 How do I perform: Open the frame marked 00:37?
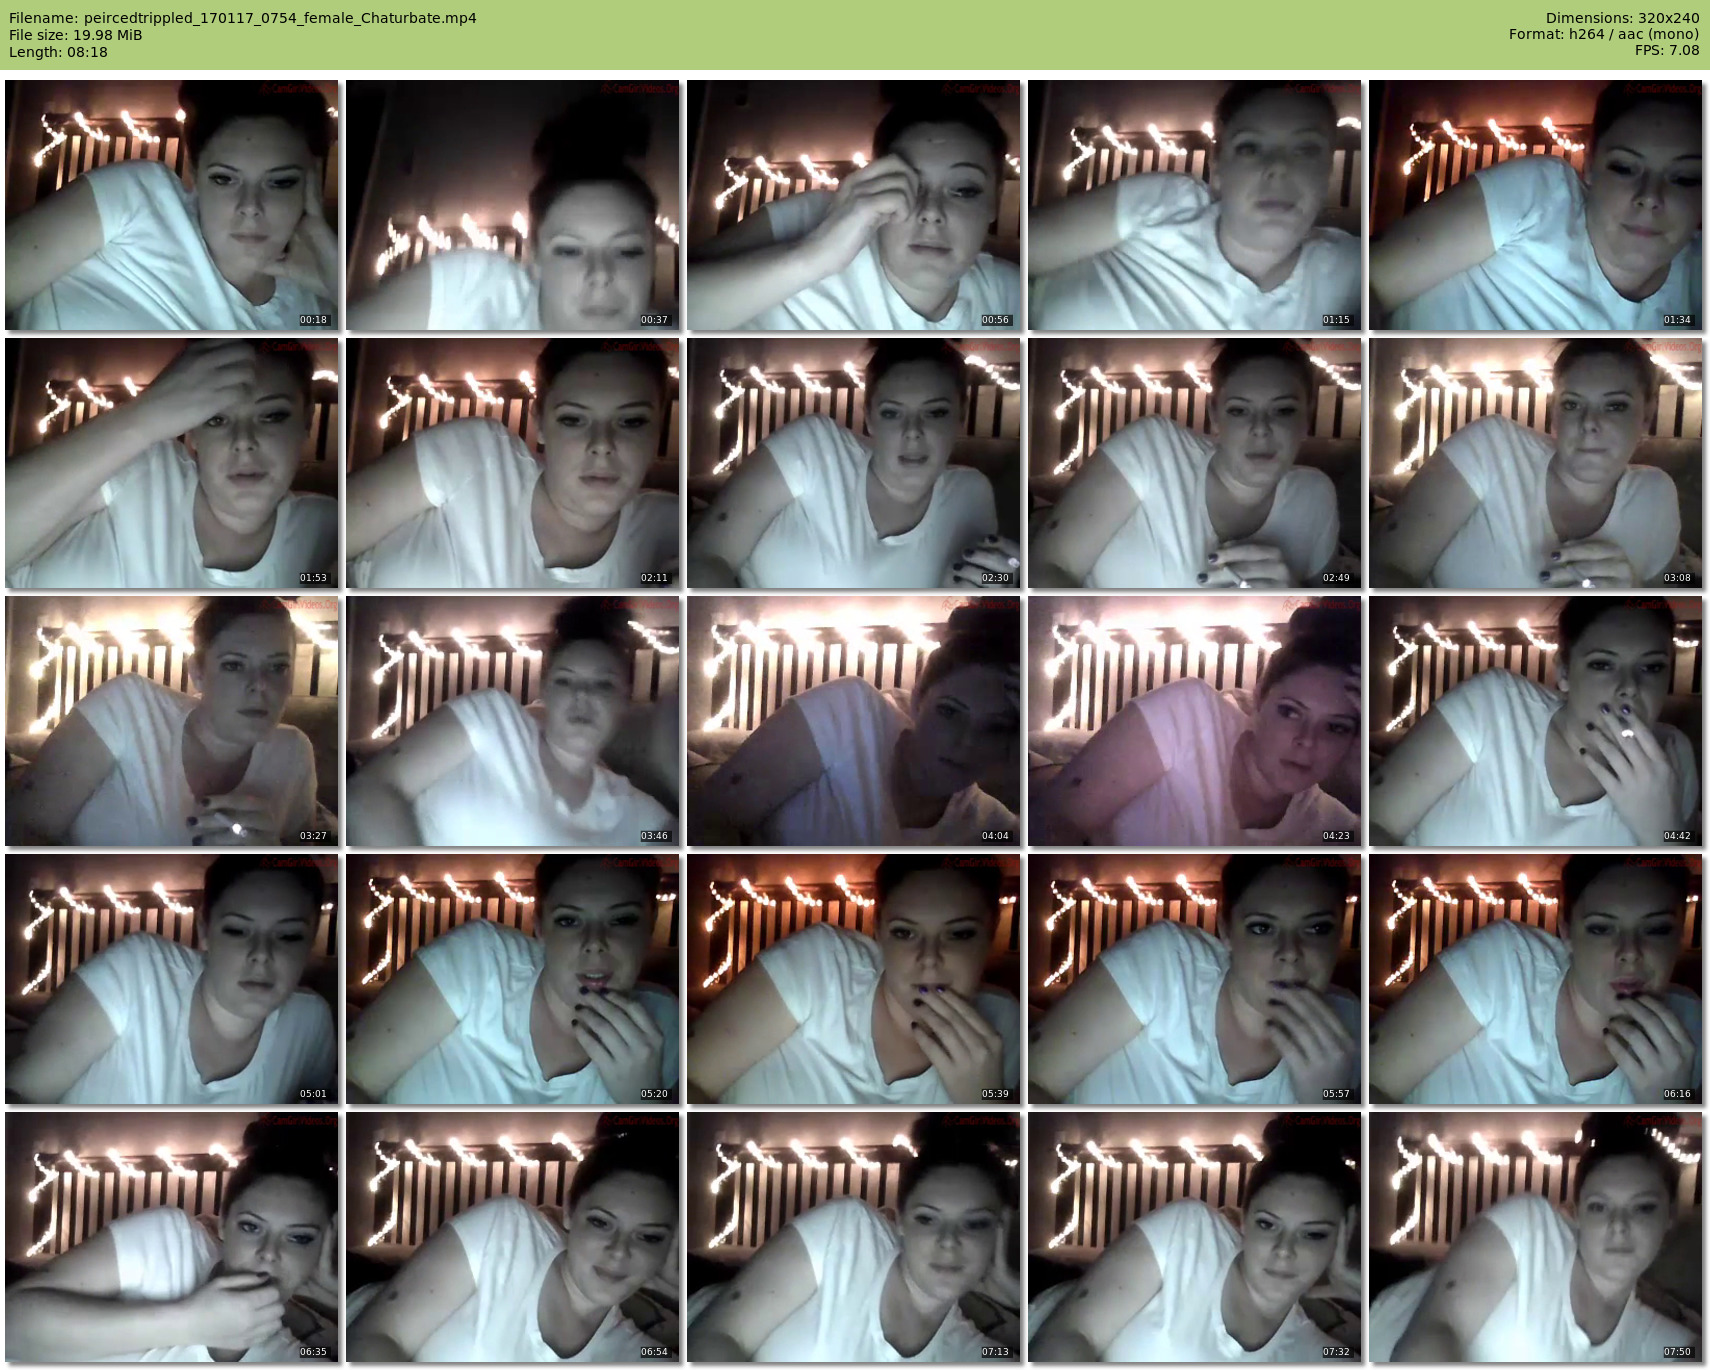tap(513, 205)
